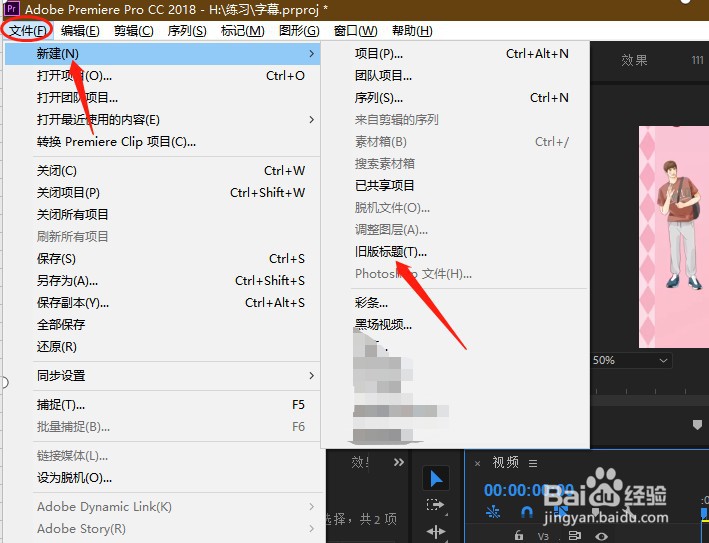
Task: Toggle V3 sync lock
Action: 574,536
